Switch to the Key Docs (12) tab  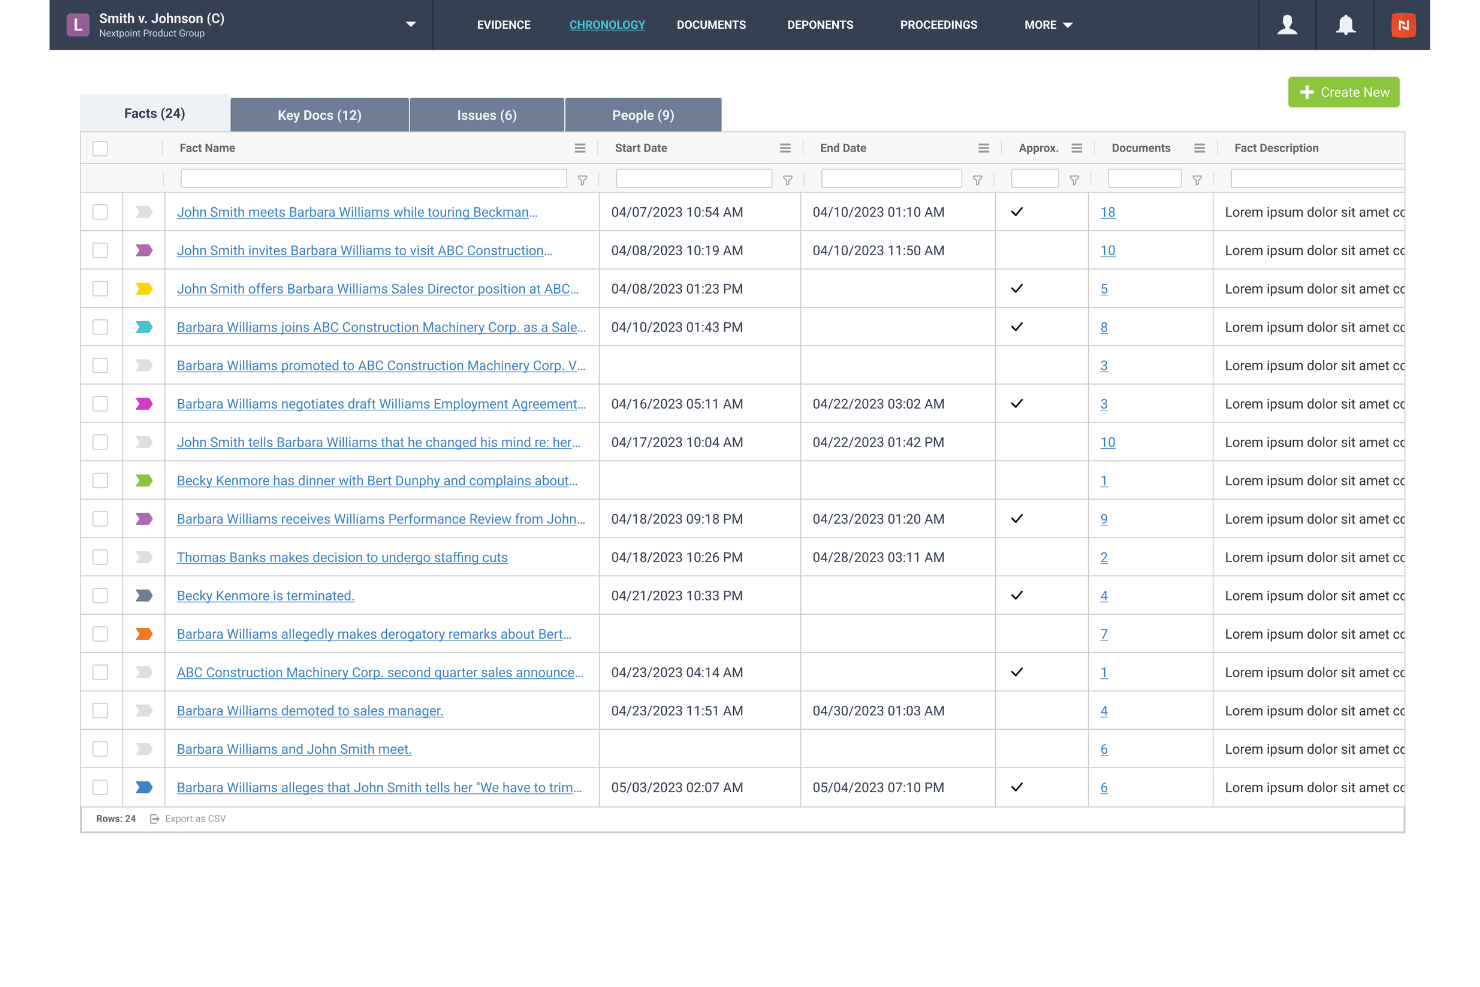[320, 115]
